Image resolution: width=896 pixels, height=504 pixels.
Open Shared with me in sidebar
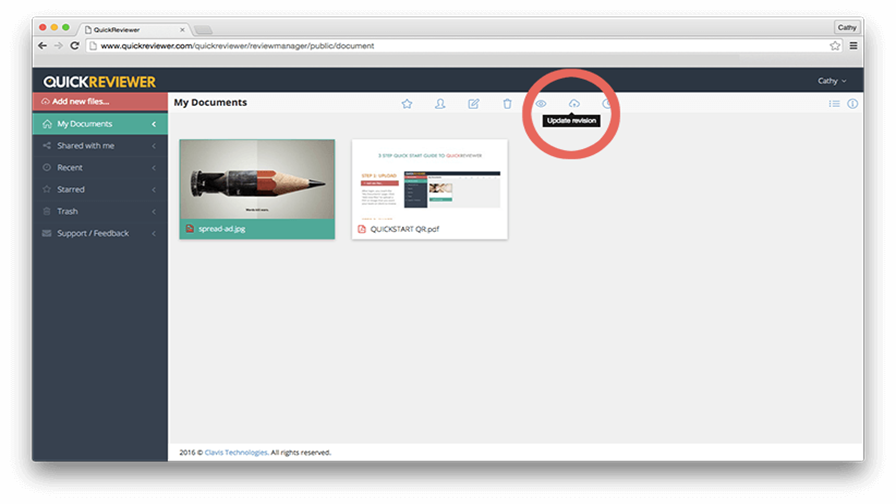(x=100, y=146)
